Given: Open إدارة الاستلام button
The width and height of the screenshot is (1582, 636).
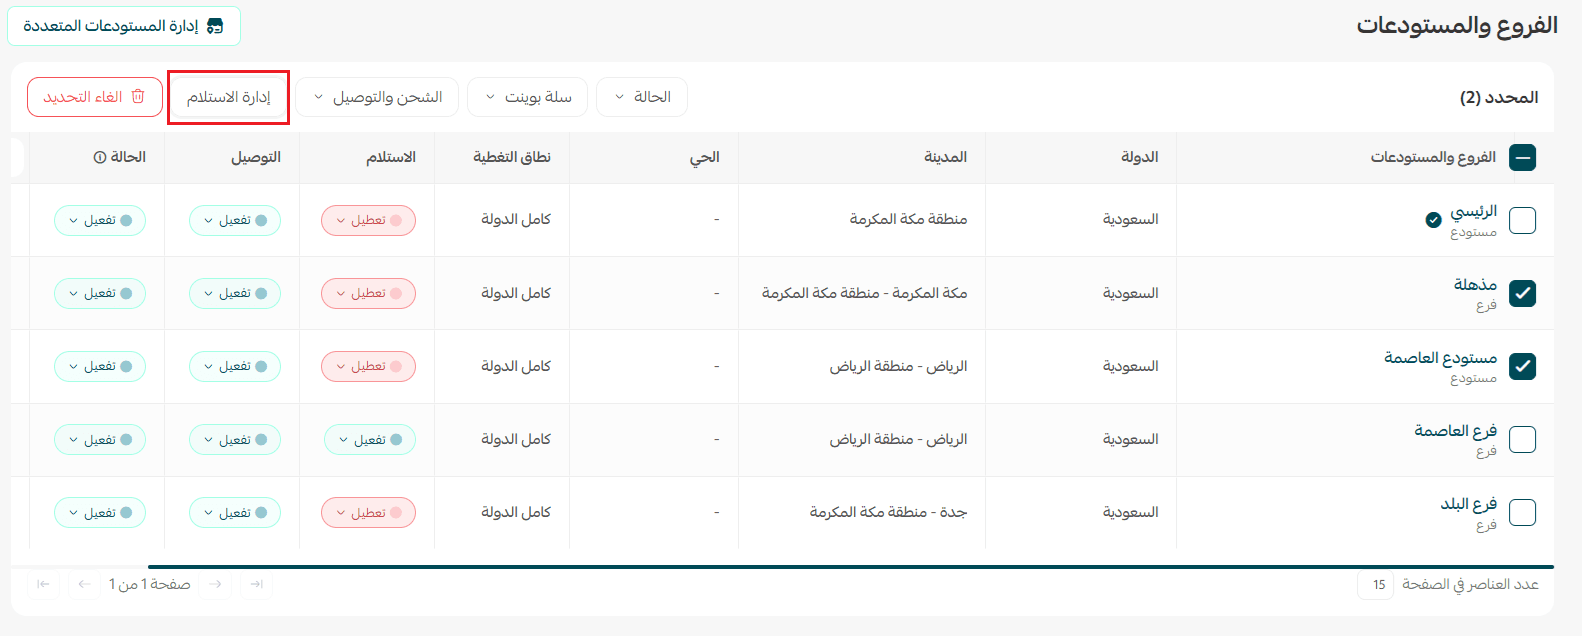Looking at the screenshot, I should [x=229, y=97].
